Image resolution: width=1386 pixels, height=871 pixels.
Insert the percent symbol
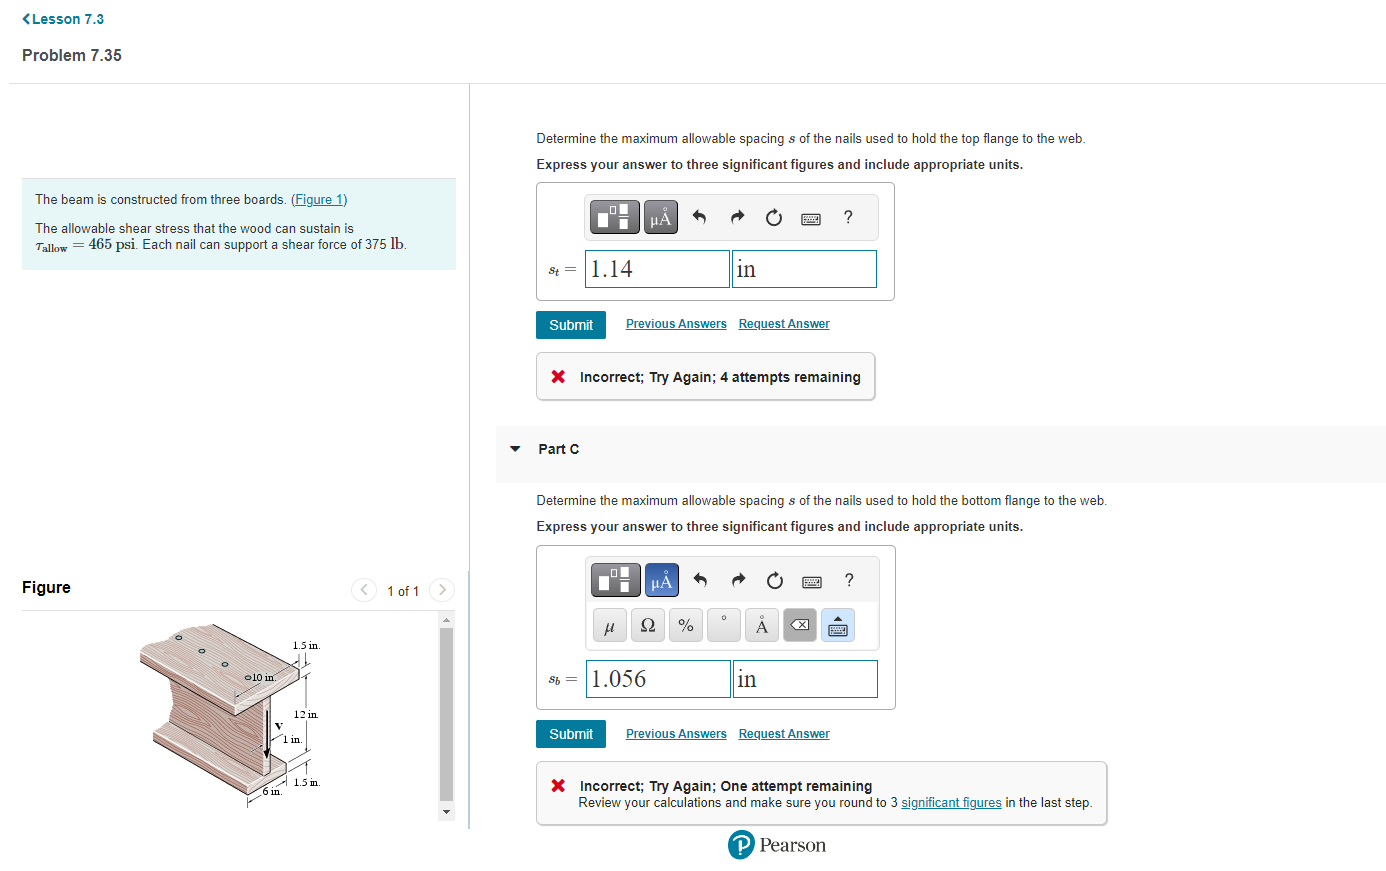click(x=686, y=625)
